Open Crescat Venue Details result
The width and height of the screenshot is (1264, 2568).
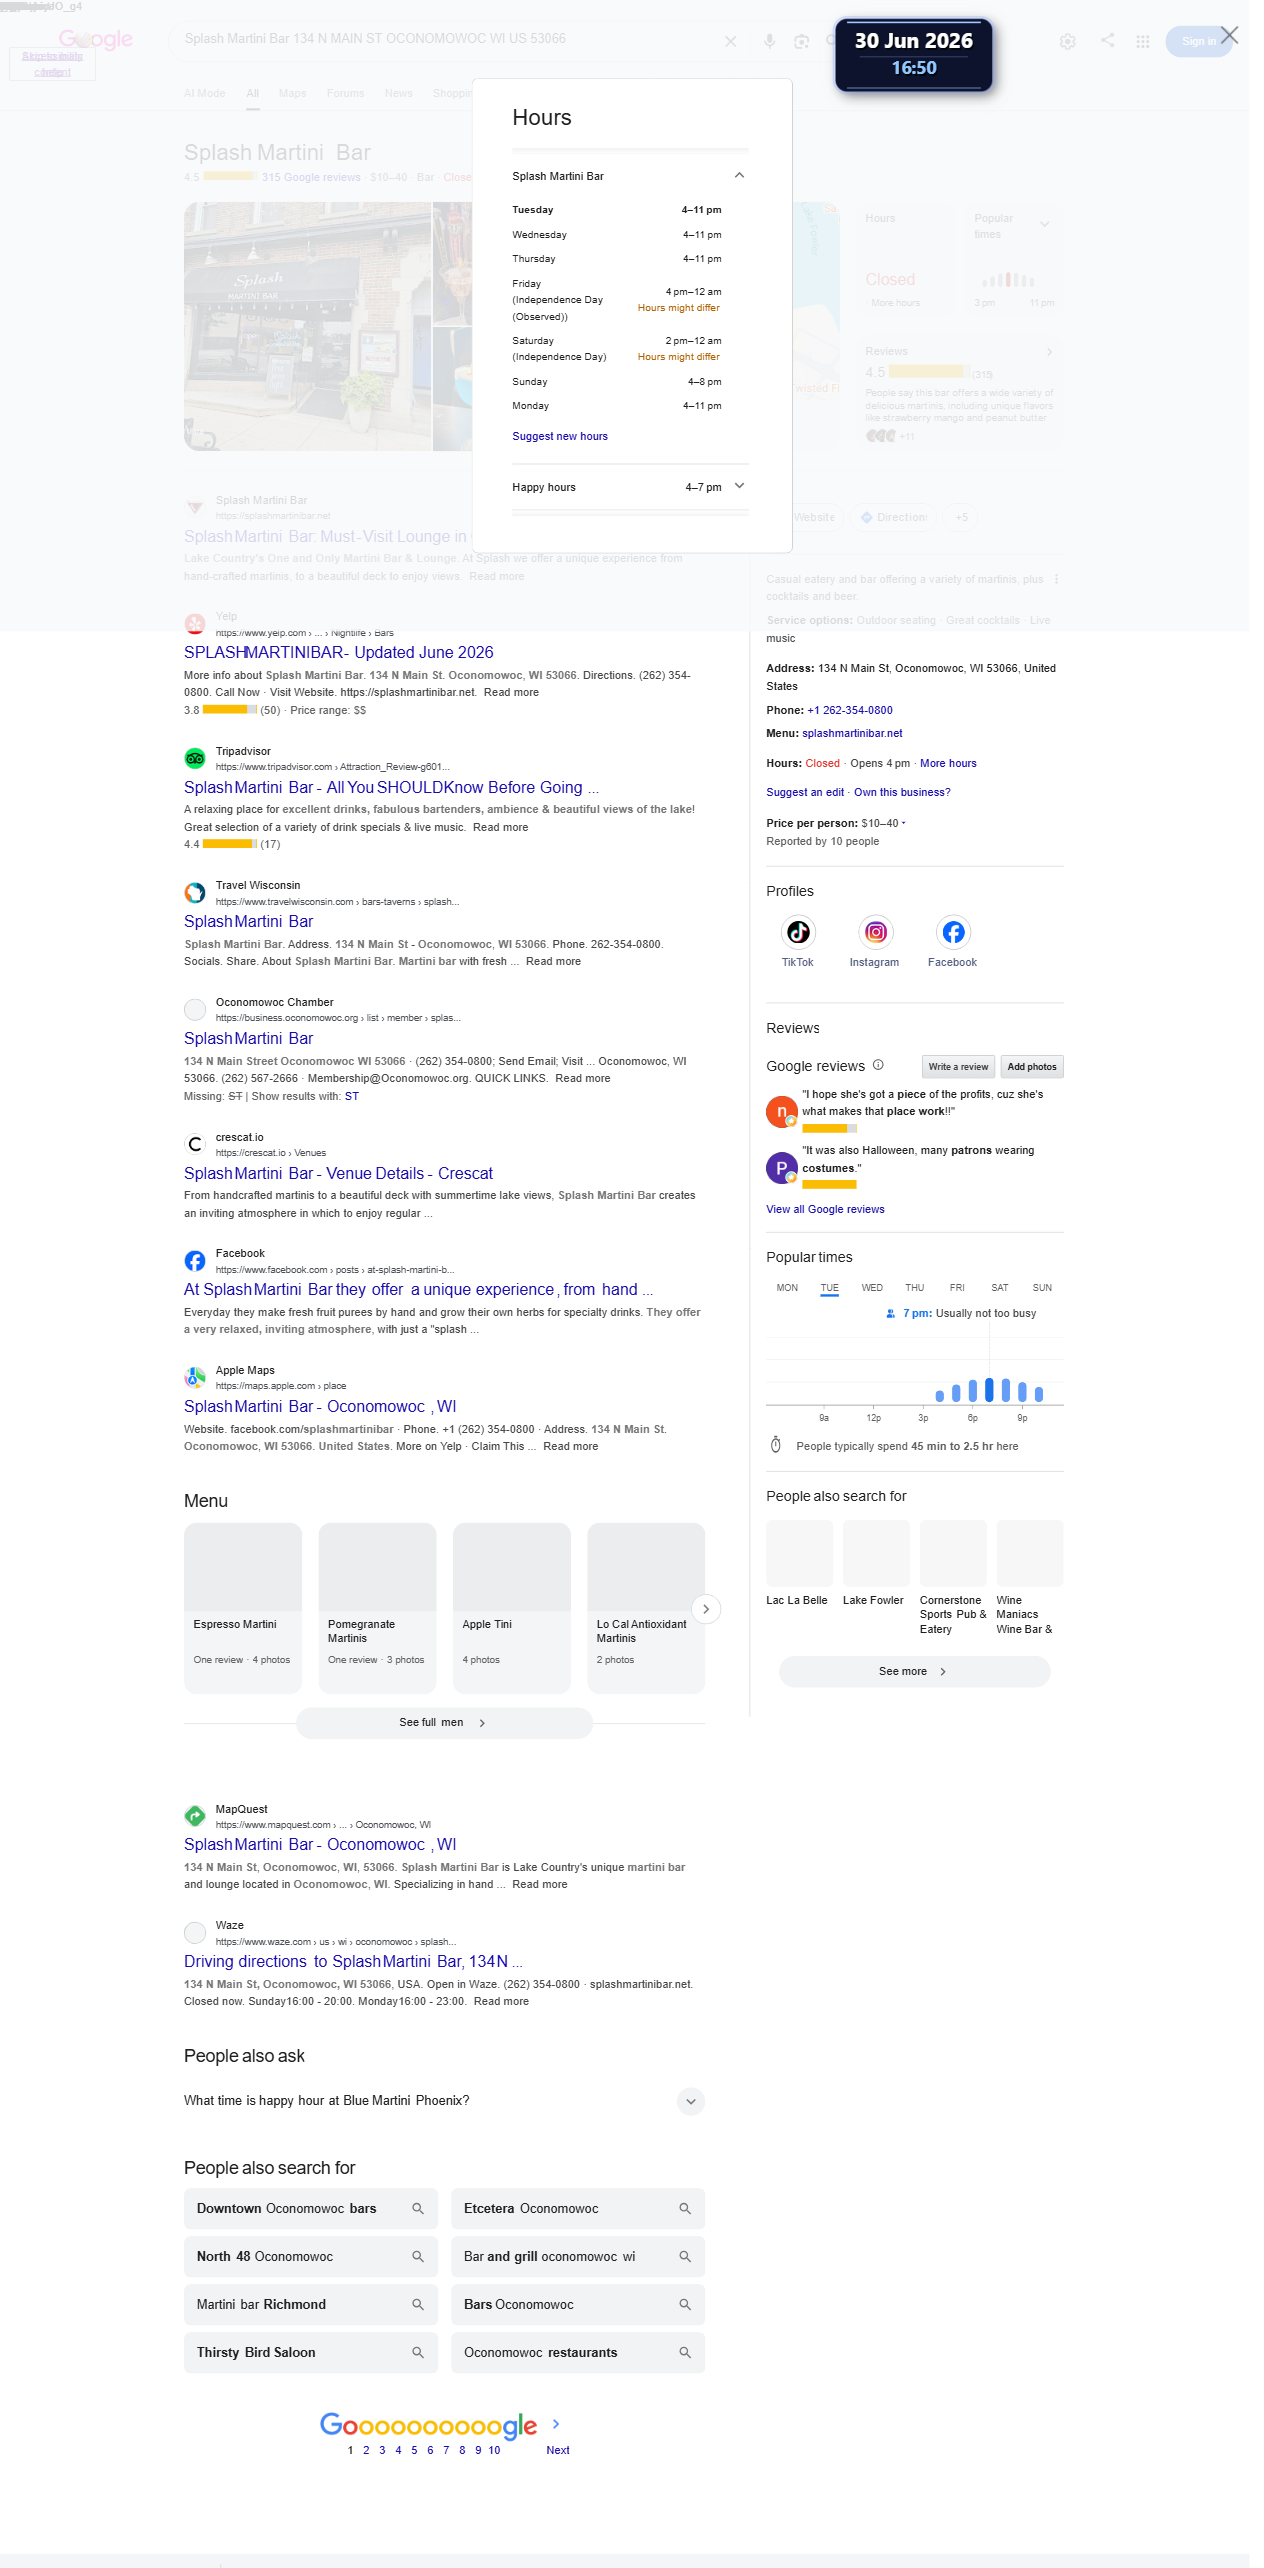[338, 1173]
